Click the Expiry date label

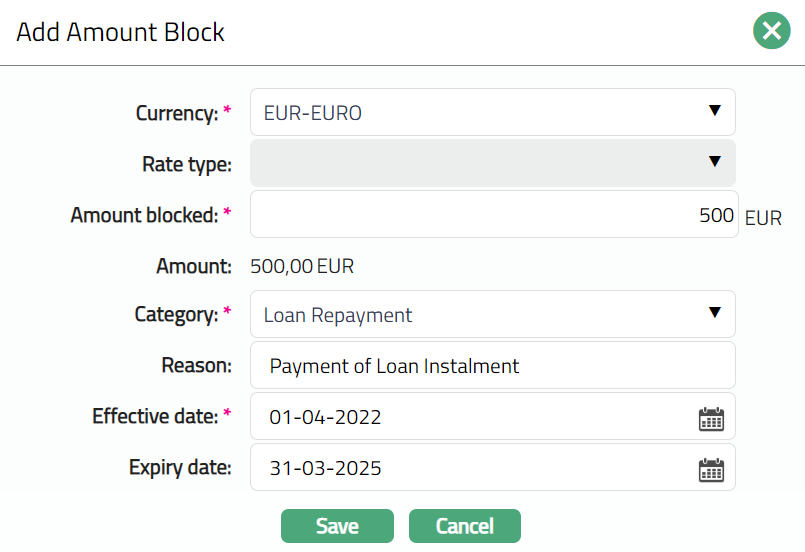coord(180,467)
